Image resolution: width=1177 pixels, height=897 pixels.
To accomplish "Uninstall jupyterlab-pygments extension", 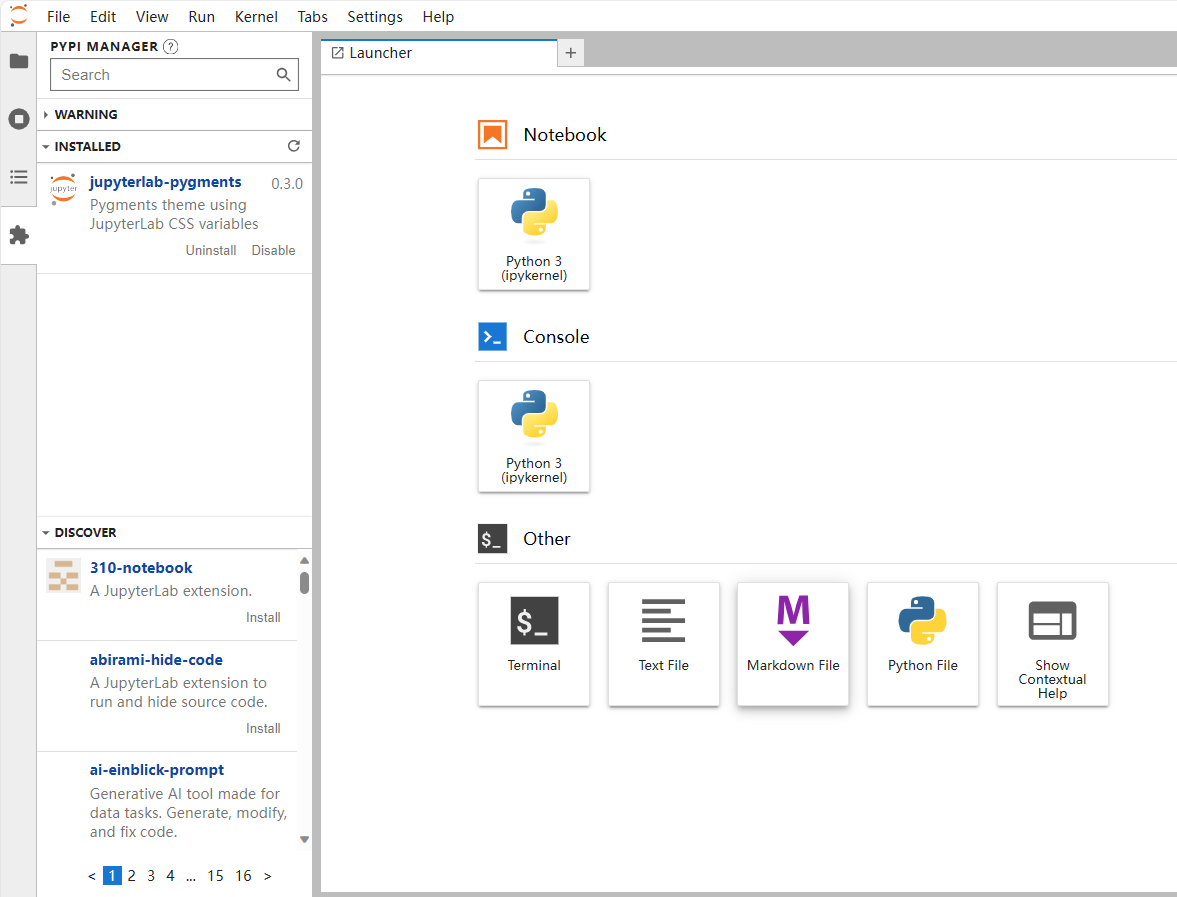I will (x=211, y=251).
